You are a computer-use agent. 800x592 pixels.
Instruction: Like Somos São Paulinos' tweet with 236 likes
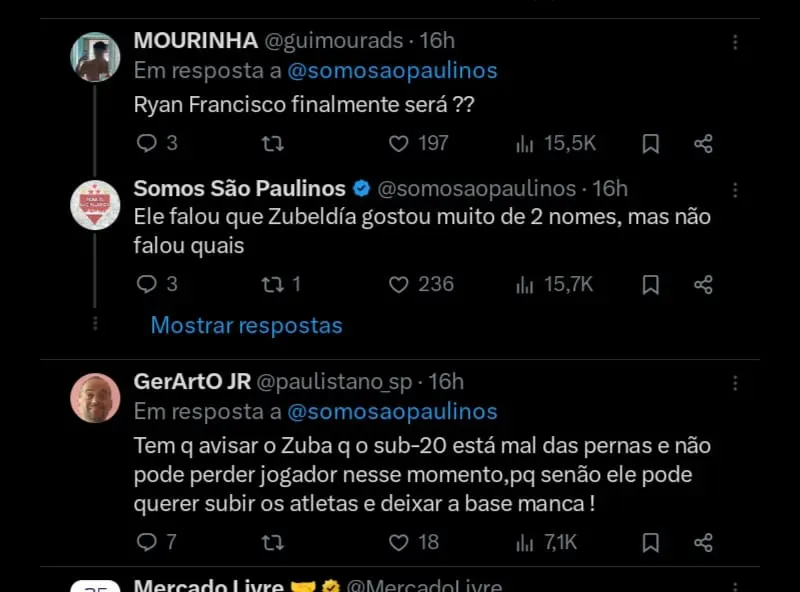click(x=399, y=285)
